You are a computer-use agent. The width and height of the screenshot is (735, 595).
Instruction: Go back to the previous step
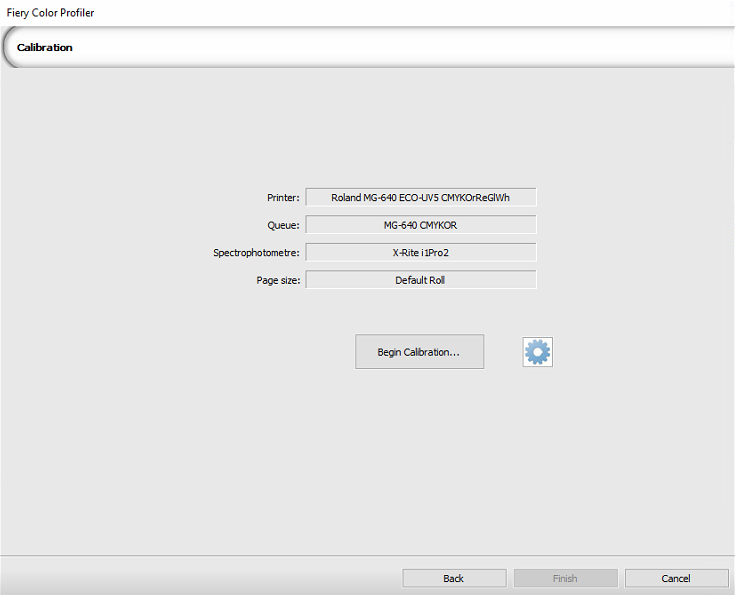tap(454, 578)
